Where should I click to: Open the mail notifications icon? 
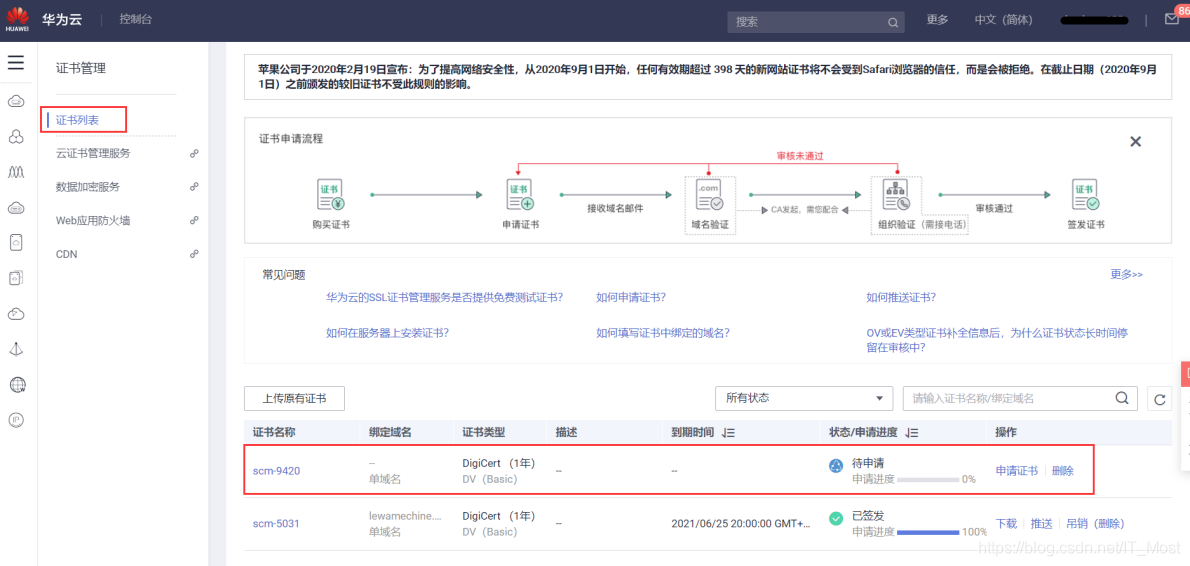1172,20
